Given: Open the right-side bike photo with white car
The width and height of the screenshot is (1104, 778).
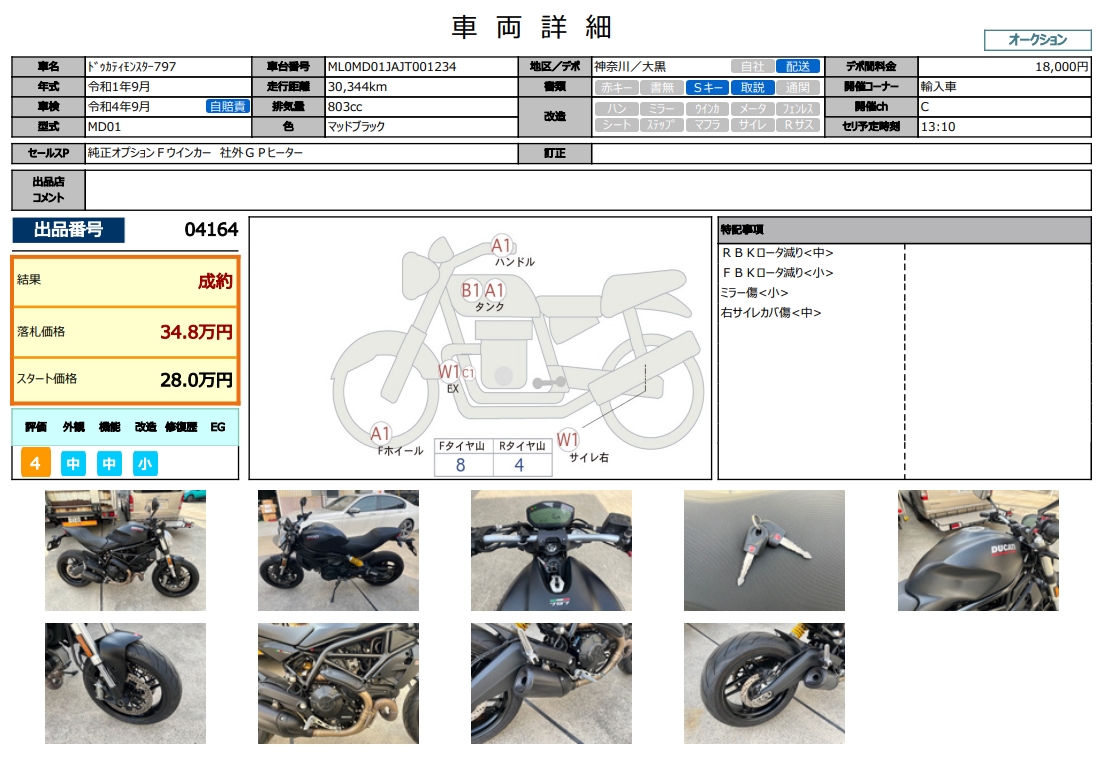Looking at the screenshot, I should click(x=338, y=551).
